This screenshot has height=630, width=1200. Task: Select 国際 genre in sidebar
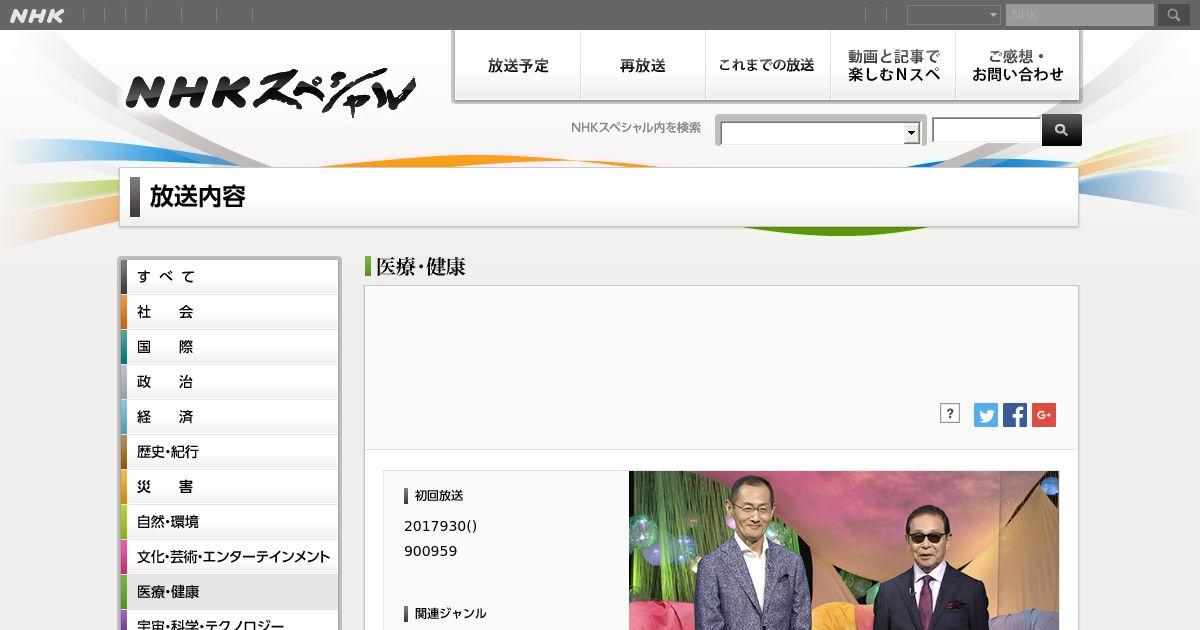pos(230,347)
